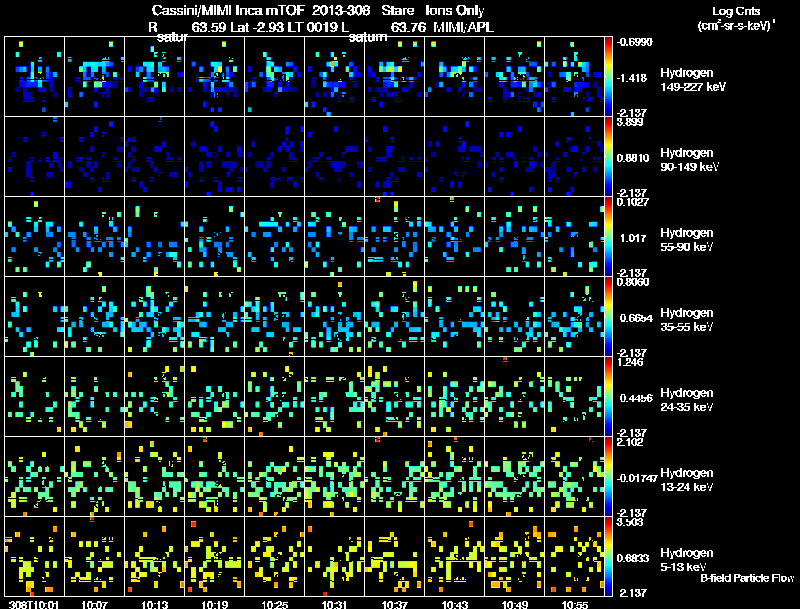Click the 'Hydrogen 13-24 keV' row label
This screenshot has width=800, height=609.
coord(687,480)
